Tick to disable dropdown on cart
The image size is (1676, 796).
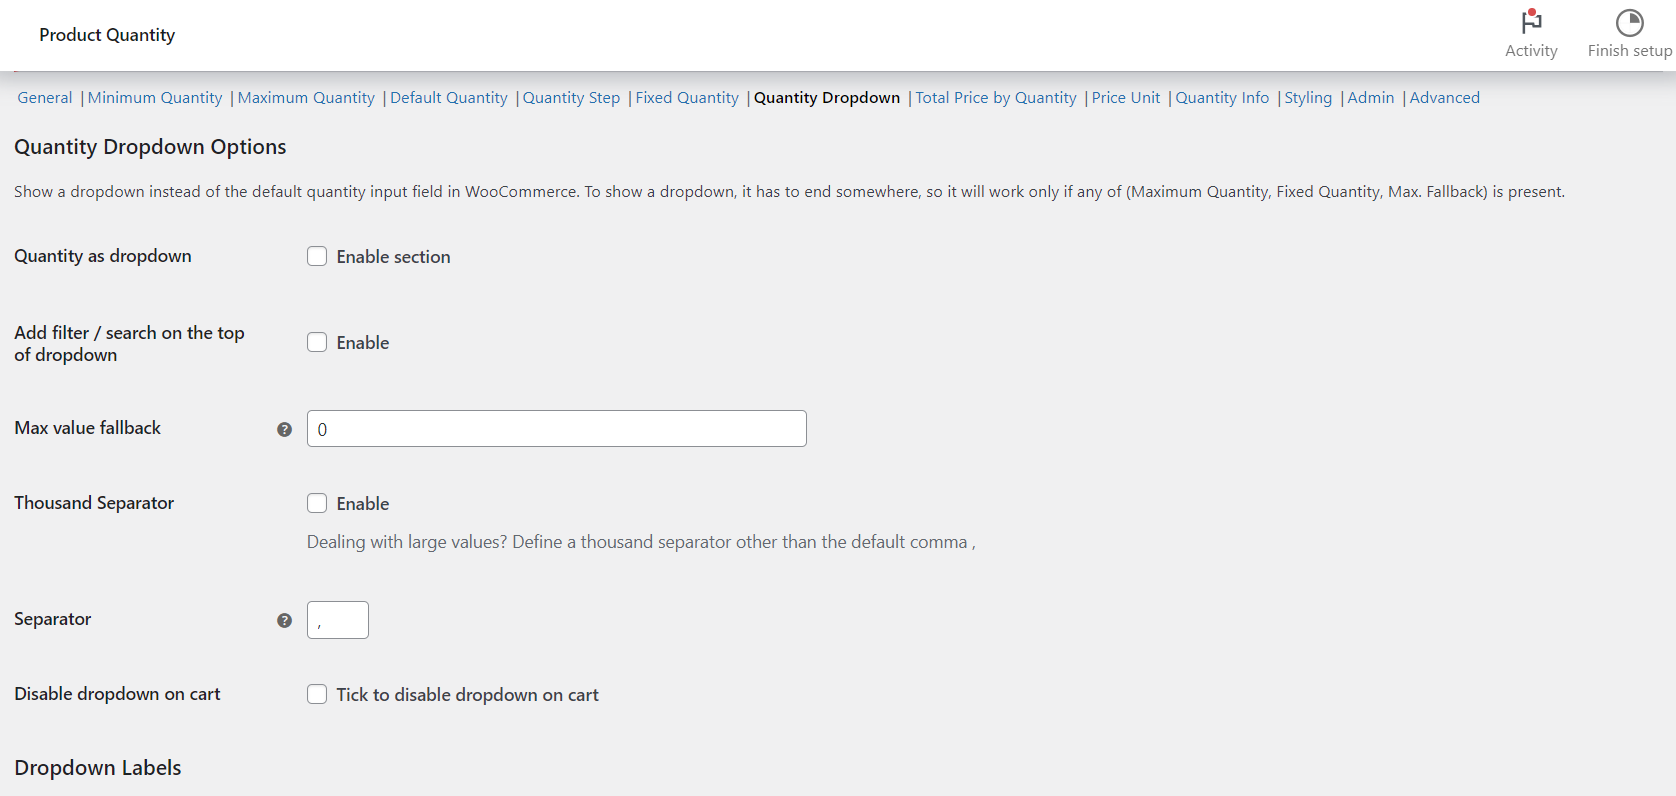317,694
